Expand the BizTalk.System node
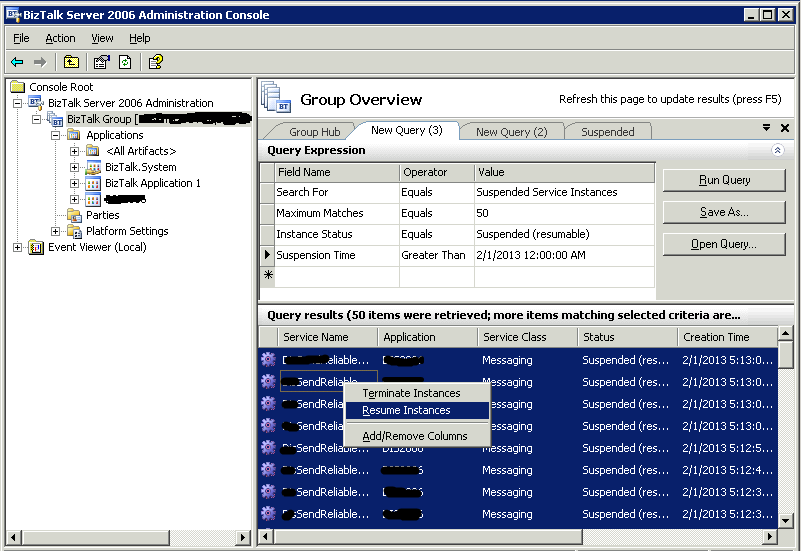The width and height of the screenshot is (801, 551). click(75, 167)
